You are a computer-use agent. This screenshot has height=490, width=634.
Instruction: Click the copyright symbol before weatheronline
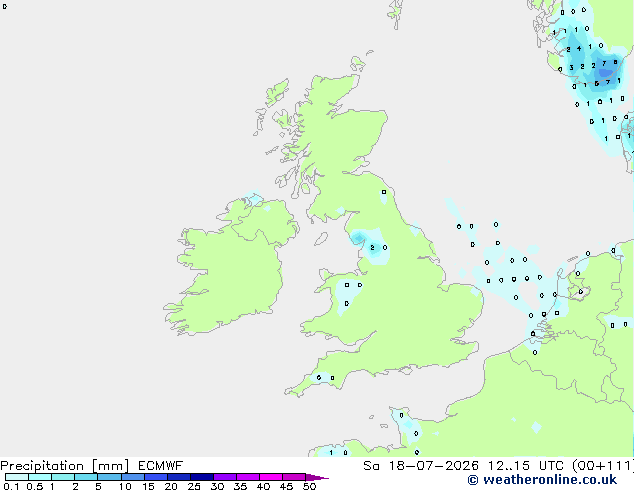tap(472, 480)
